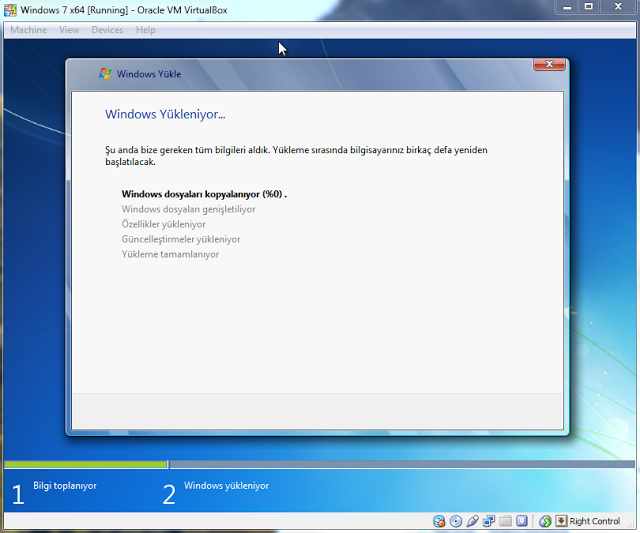Click the network adapters status icon
This screenshot has width=640, height=533.
click(x=489, y=521)
